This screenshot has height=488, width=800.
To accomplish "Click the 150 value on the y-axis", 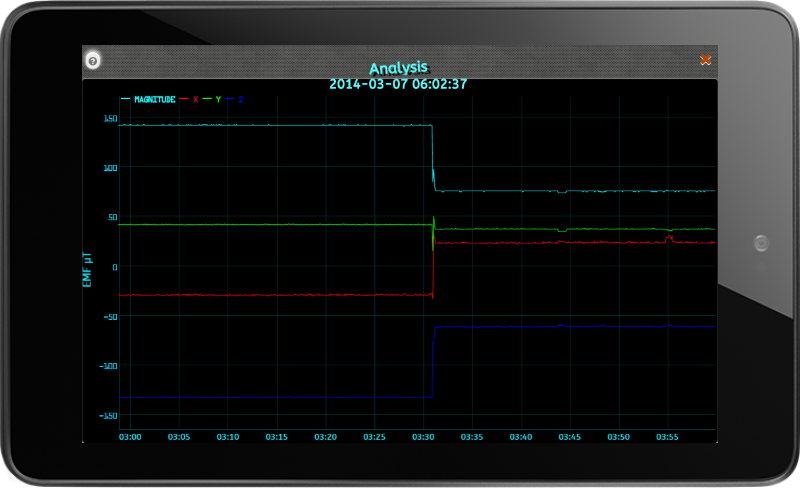I will [x=111, y=118].
